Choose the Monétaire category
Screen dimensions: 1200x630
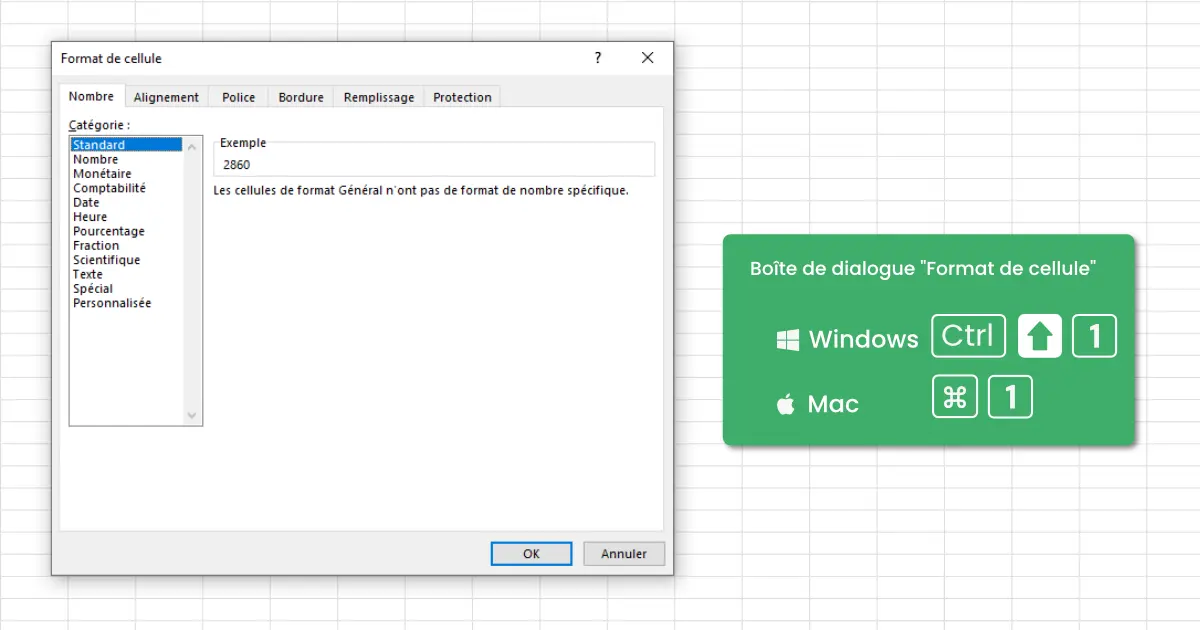tap(127, 174)
